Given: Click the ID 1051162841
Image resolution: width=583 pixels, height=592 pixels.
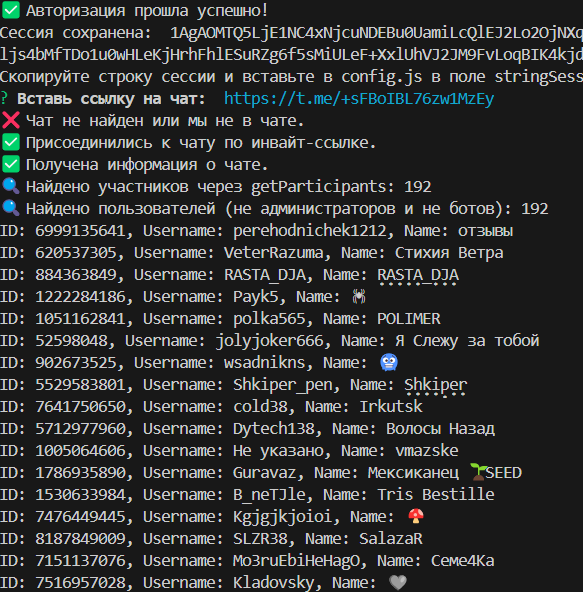Looking at the screenshot, I should click(x=80, y=319).
